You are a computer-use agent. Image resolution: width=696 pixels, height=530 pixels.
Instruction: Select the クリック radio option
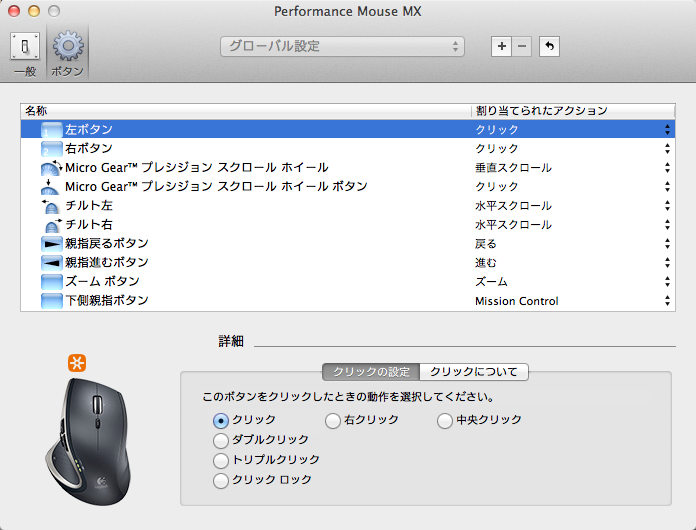click(x=221, y=420)
